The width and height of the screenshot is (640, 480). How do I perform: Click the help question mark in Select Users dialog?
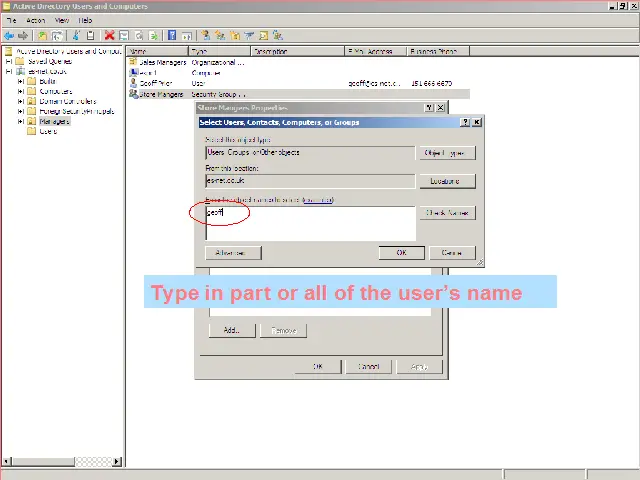pos(465,122)
